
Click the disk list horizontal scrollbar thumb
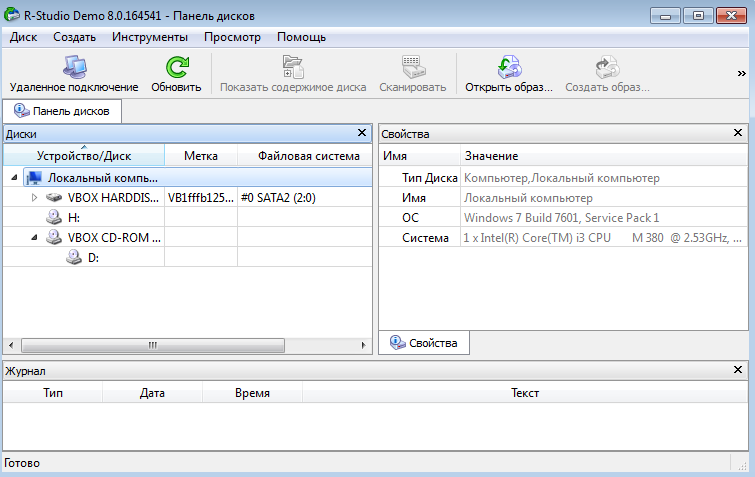pyautogui.click(x=153, y=345)
